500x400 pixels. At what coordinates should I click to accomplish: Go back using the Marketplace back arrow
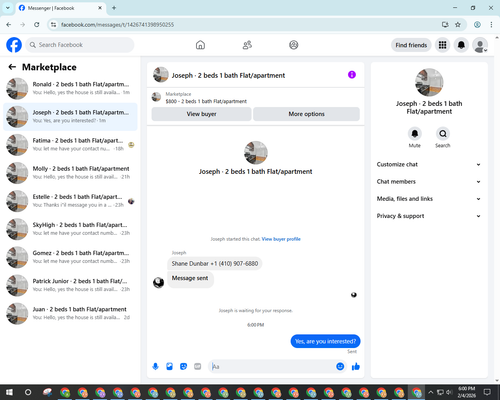click(x=12, y=67)
